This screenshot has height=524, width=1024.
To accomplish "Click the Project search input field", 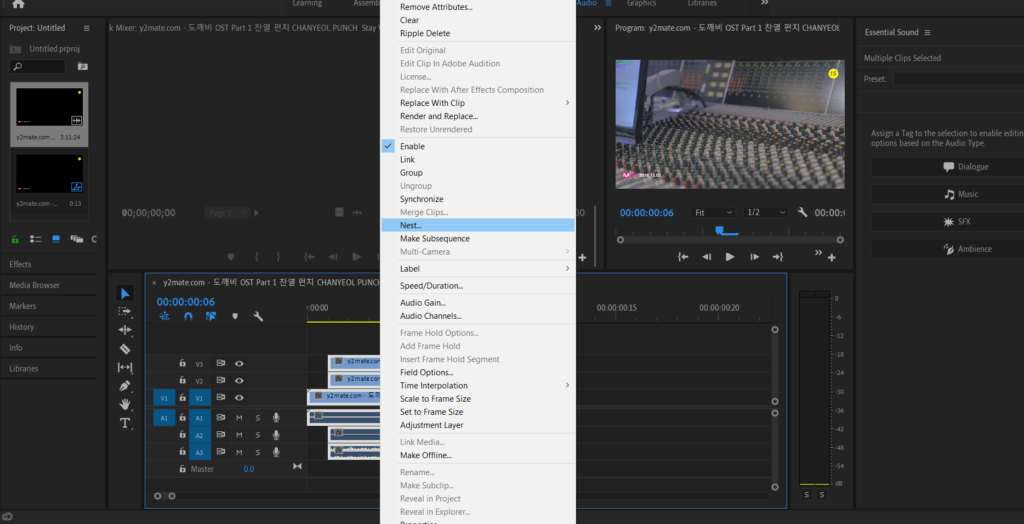I will (x=37, y=66).
